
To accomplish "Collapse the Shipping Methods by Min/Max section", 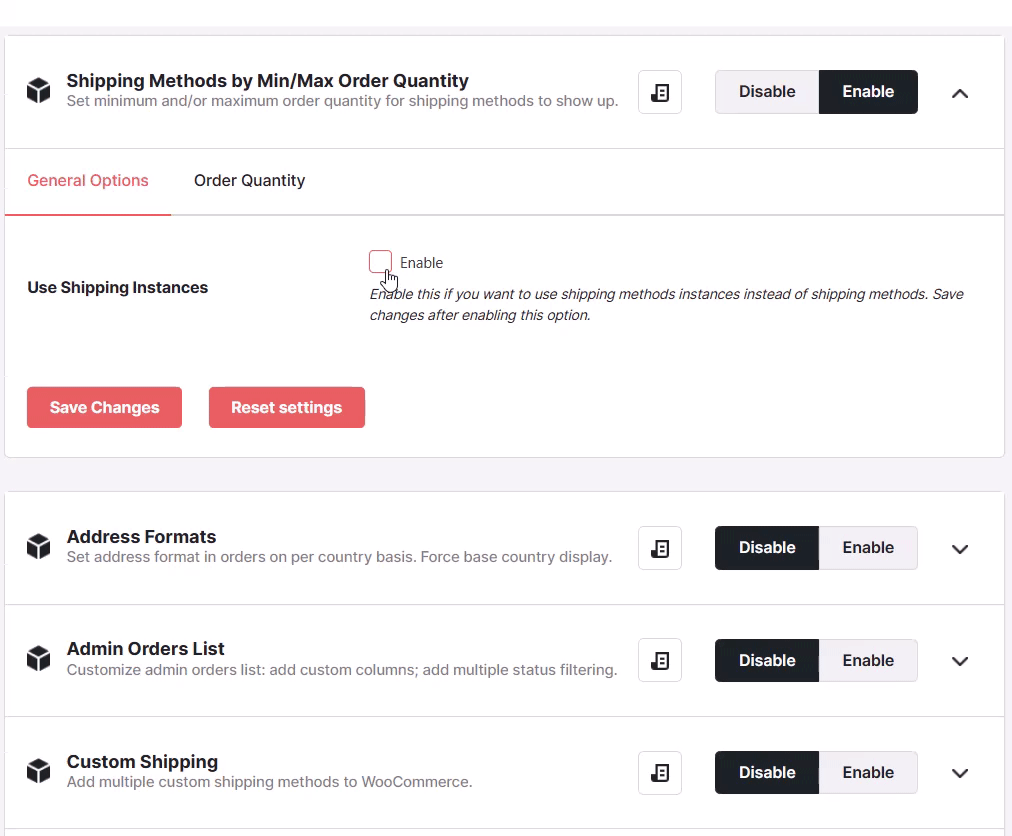I will (x=960, y=94).
